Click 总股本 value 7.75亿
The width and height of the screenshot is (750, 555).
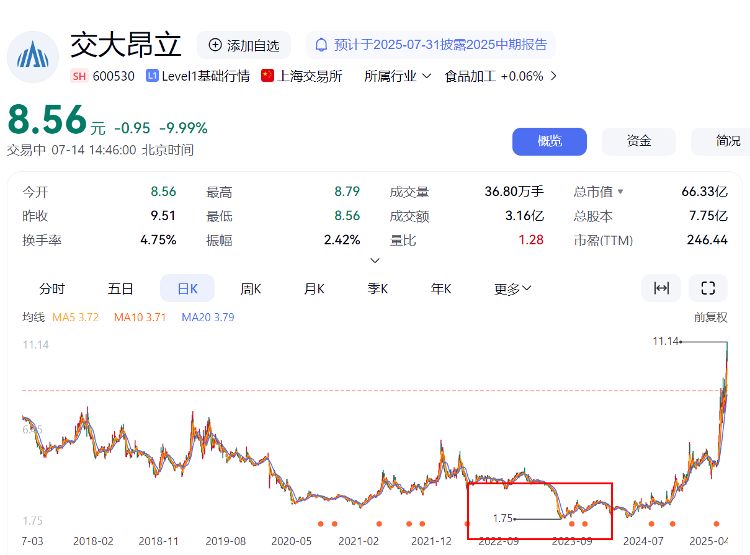tap(708, 215)
